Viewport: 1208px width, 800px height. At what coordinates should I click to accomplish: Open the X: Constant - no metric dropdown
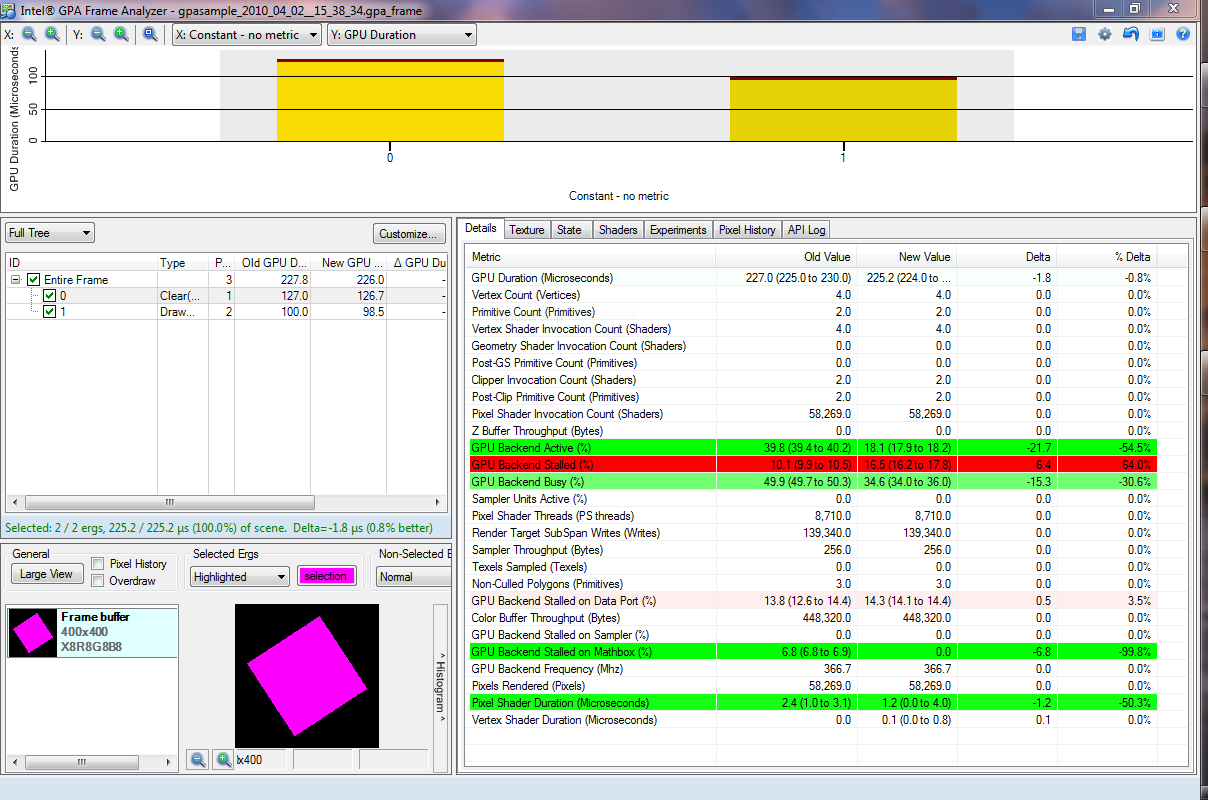(x=246, y=33)
